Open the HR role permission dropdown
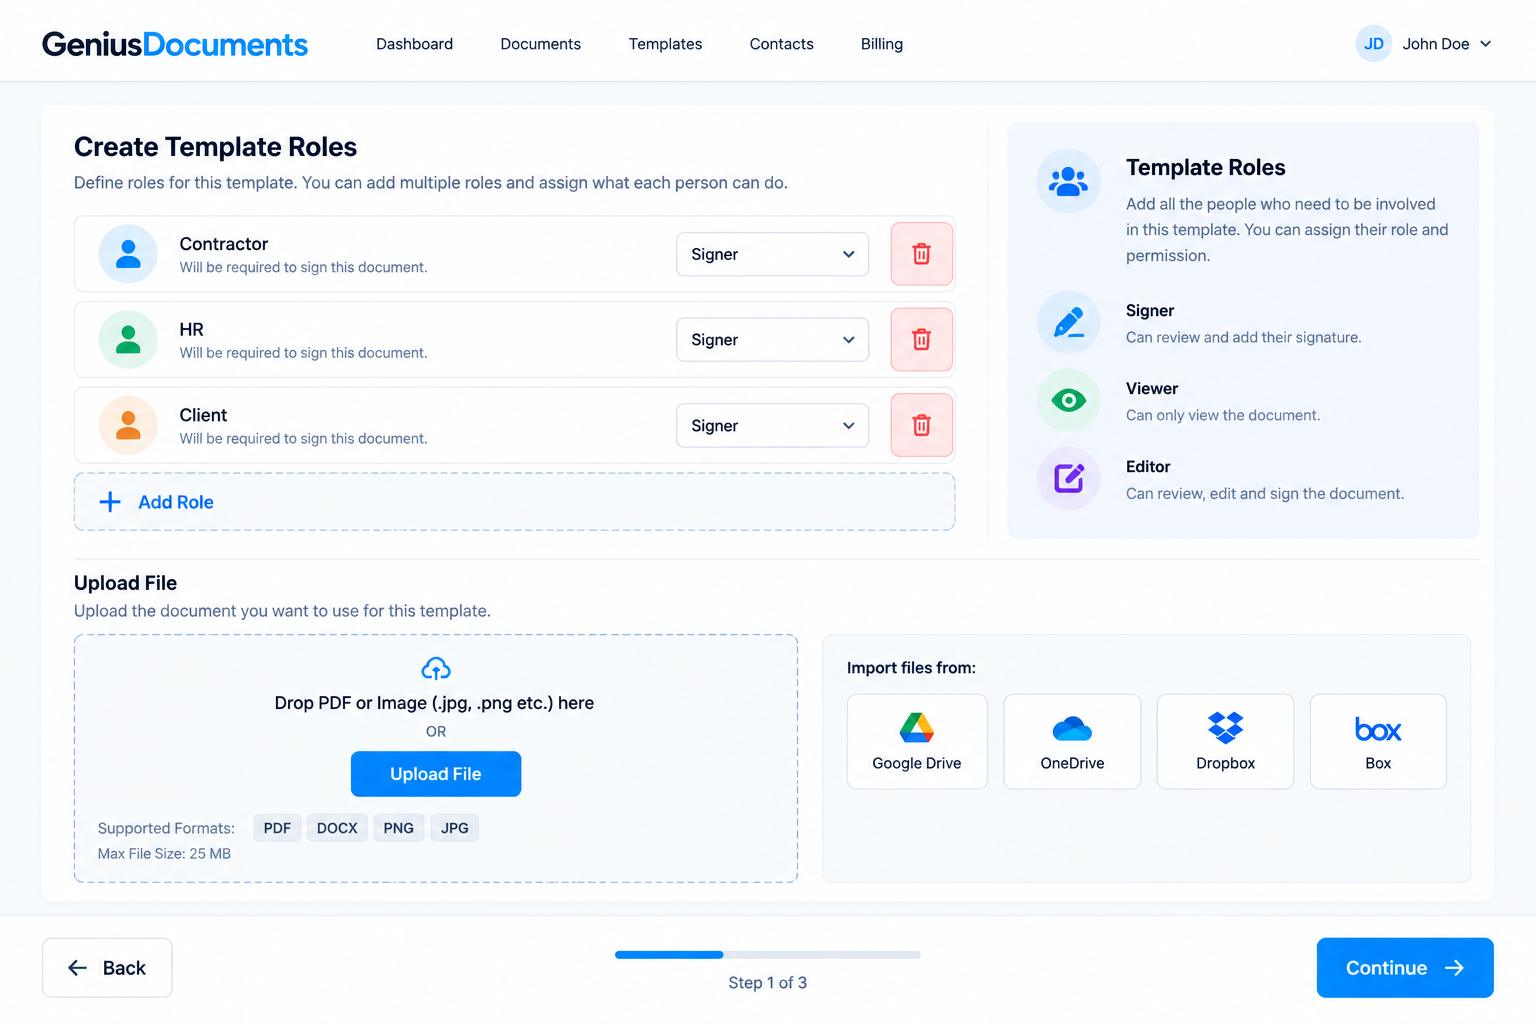Viewport: 1536px width, 1024px height. (x=772, y=340)
